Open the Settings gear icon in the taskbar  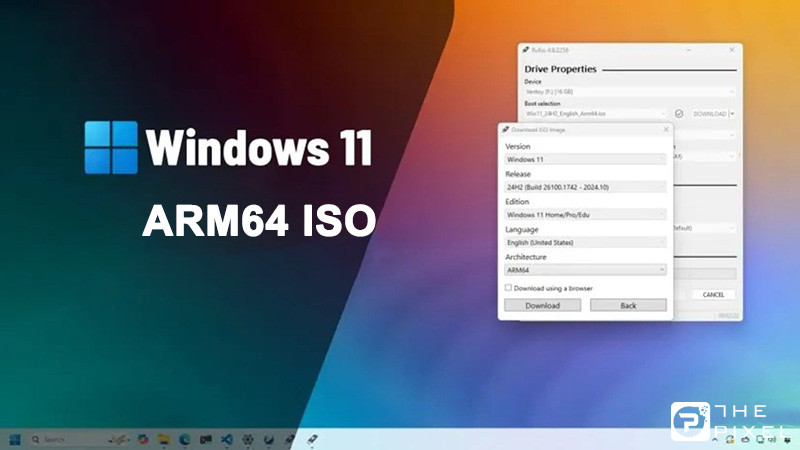pyautogui.click(x=247, y=439)
